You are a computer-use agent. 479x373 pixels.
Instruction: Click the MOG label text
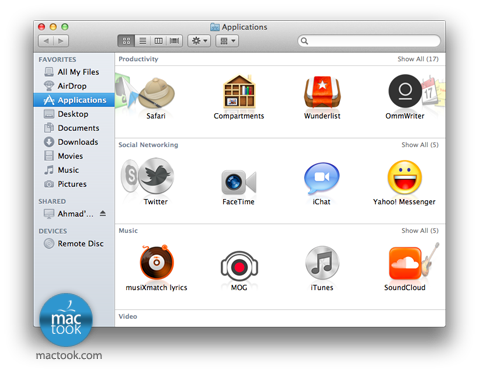[239, 287]
